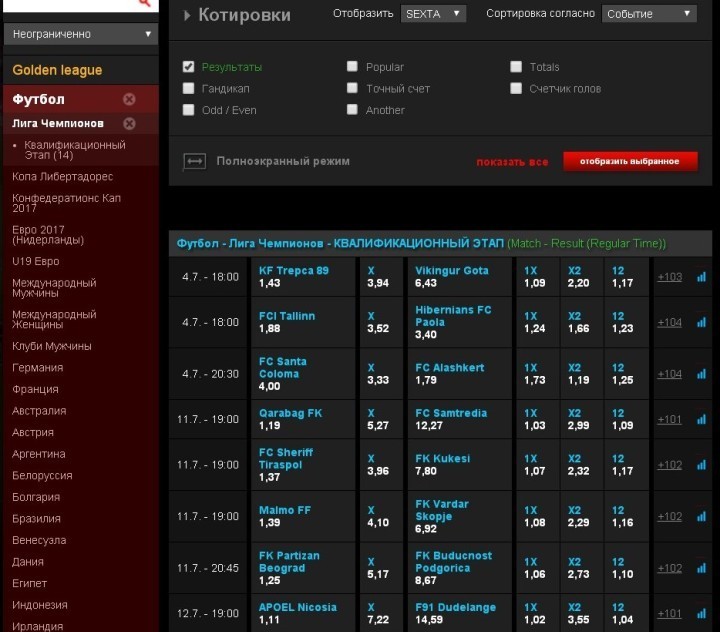Remove Футбол filter with its X icon
Viewport: 720px width, 632px height.
[129, 99]
